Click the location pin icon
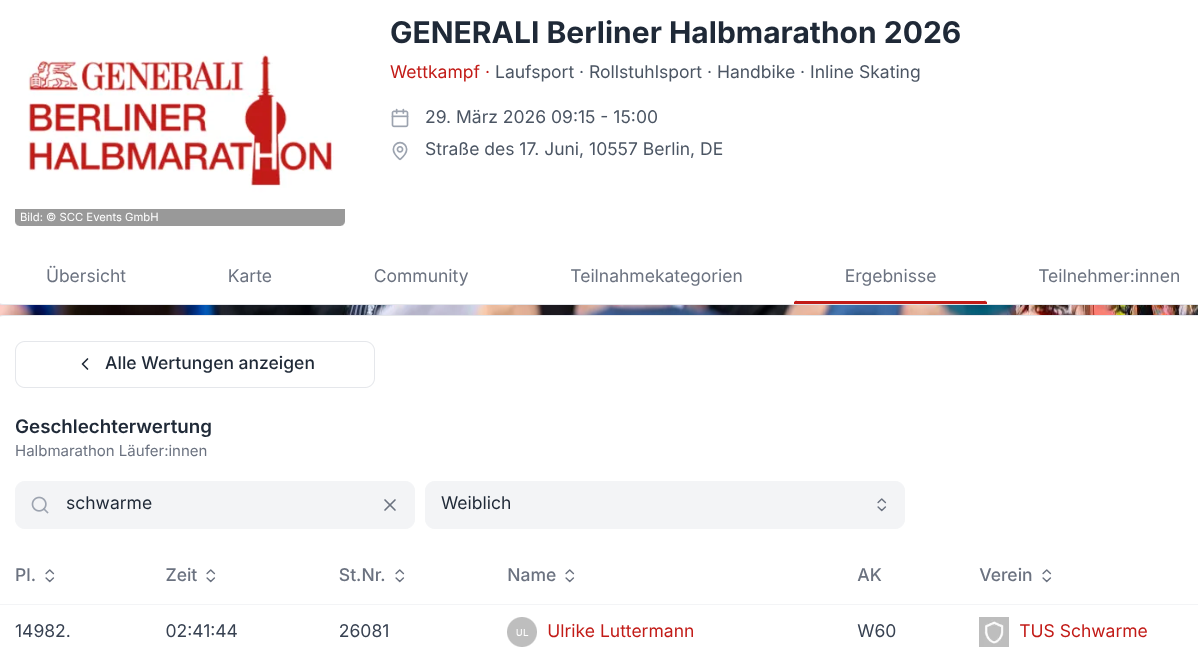 tap(400, 151)
